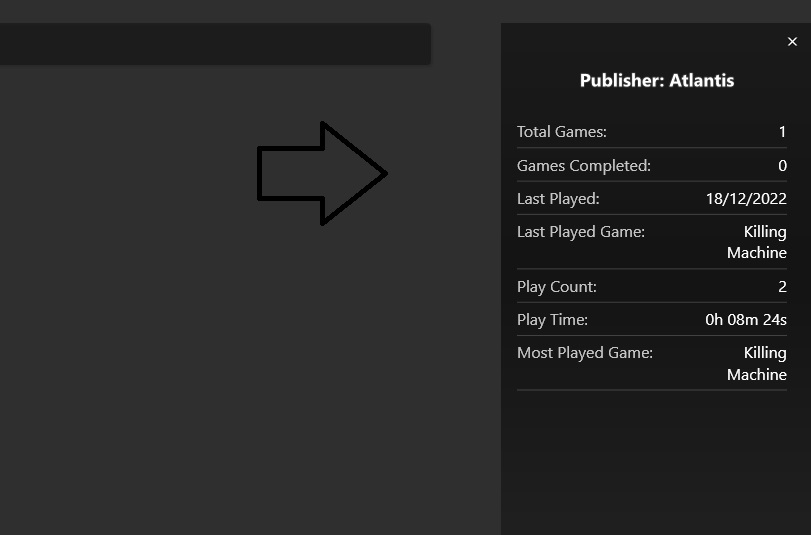The height and width of the screenshot is (535, 811).
Task: Click the 'Play Count:' label
Action: [557, 287]
